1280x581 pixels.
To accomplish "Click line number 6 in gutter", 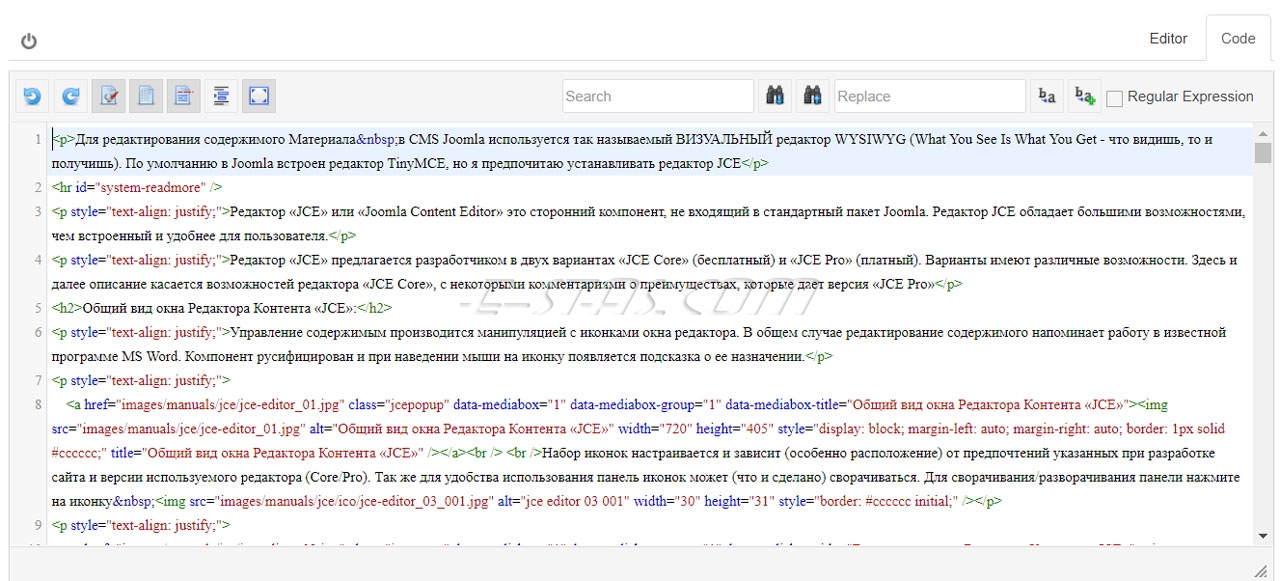I will 38,331.
